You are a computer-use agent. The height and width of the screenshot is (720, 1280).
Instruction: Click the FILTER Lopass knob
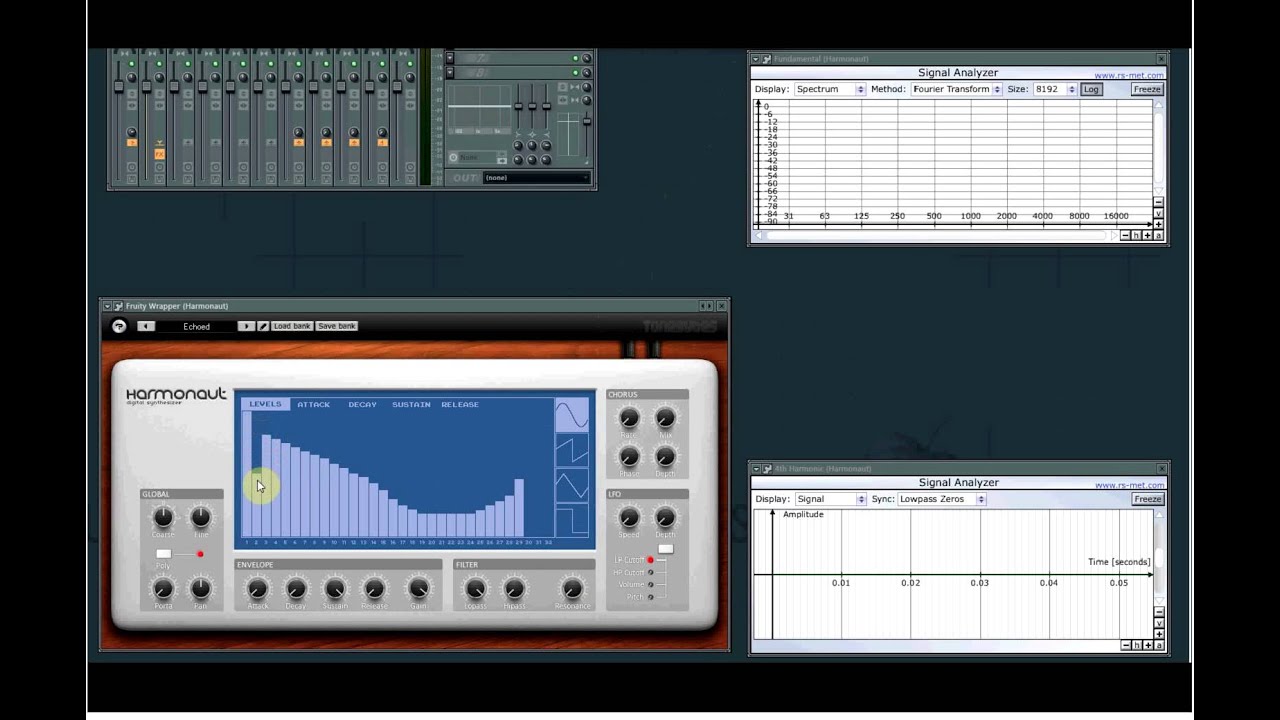tap(476, 589)
